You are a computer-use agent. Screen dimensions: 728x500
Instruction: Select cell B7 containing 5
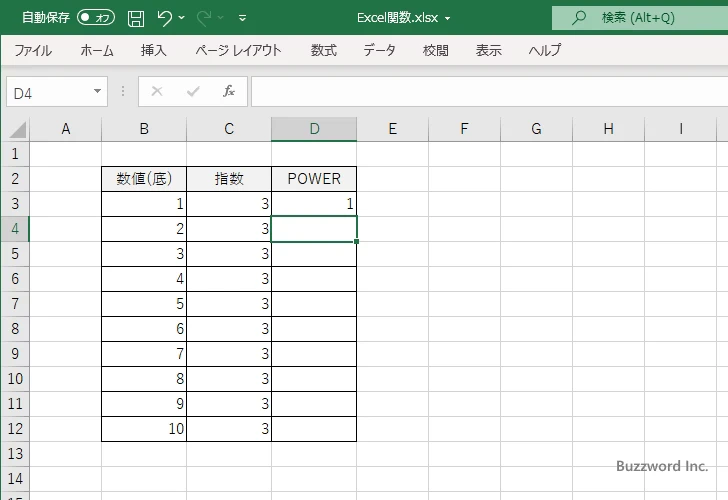[144, 304]
